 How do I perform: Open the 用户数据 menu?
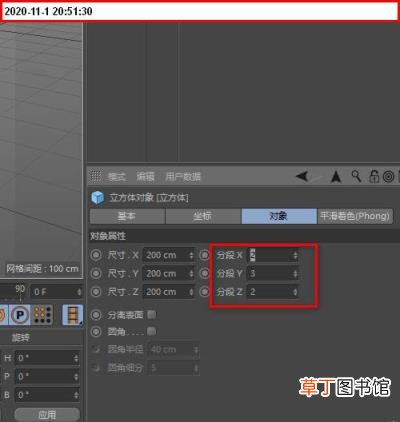(x=183, y=176)
